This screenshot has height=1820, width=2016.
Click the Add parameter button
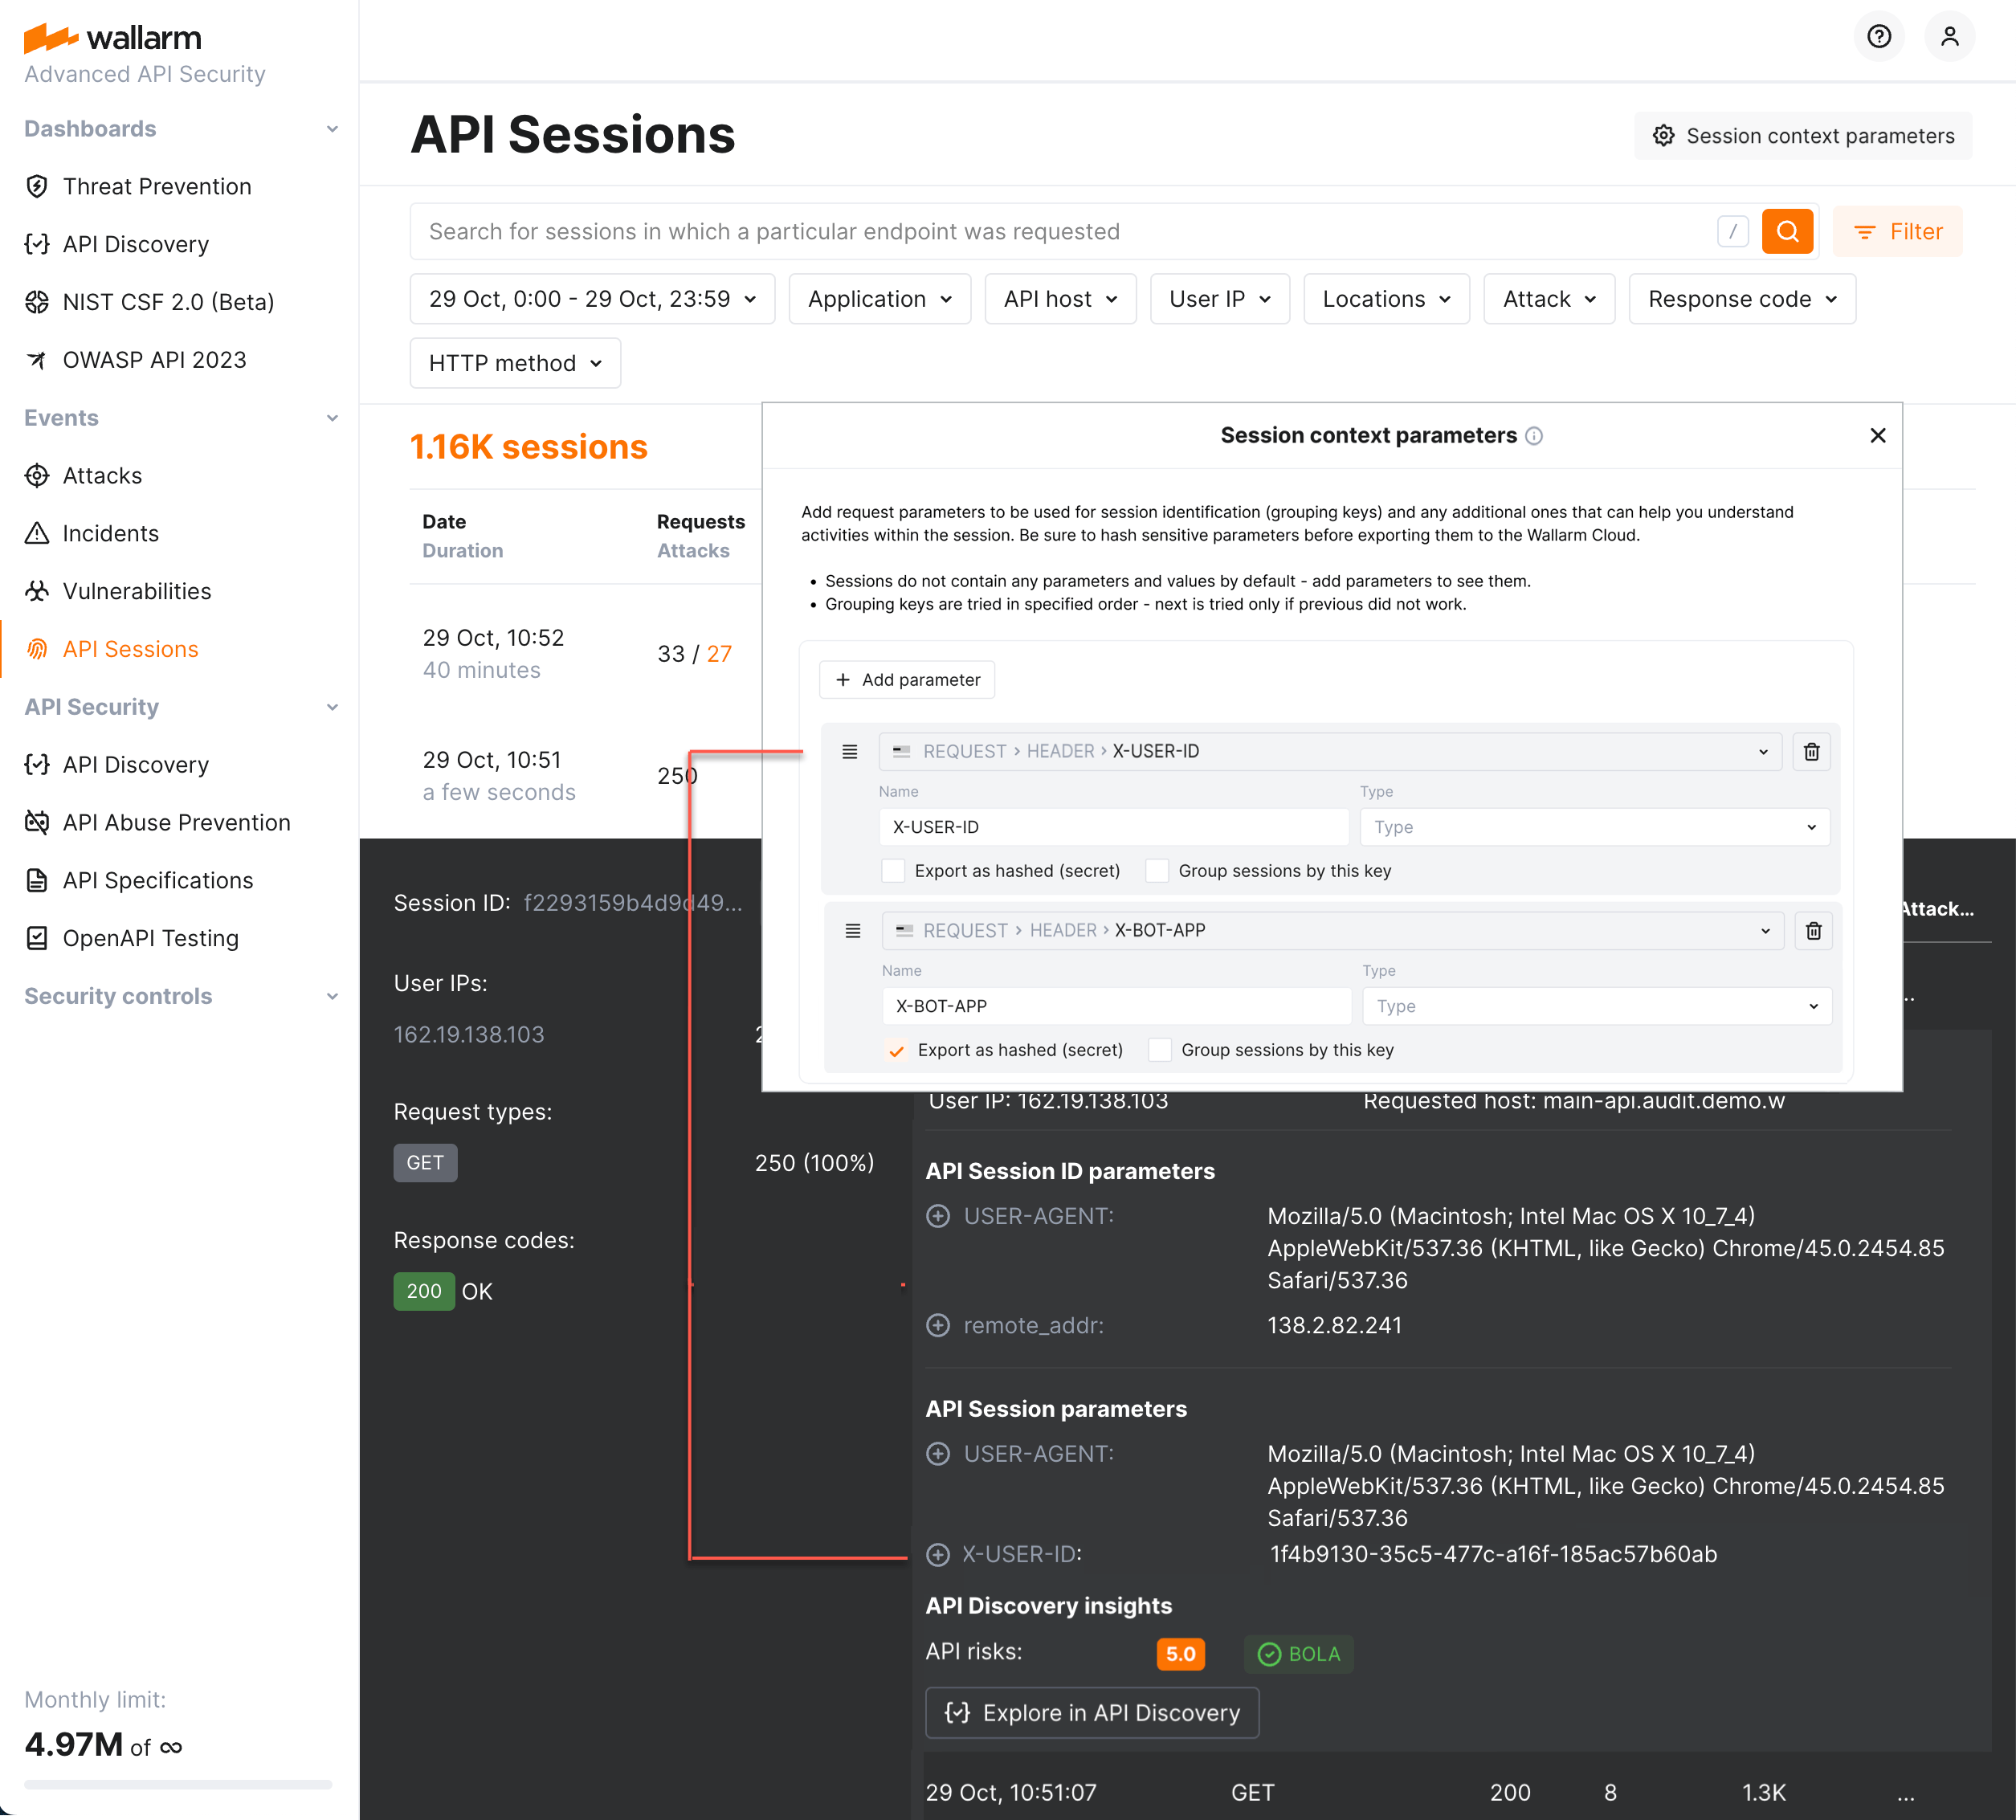click(906, 679)
